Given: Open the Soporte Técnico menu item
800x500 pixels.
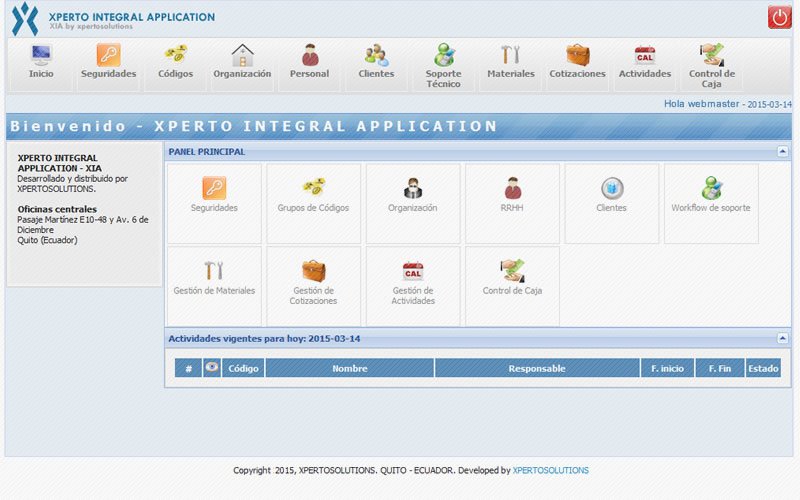Looking at the screenshot, I should pyautogui.click(x=443, y=66).
